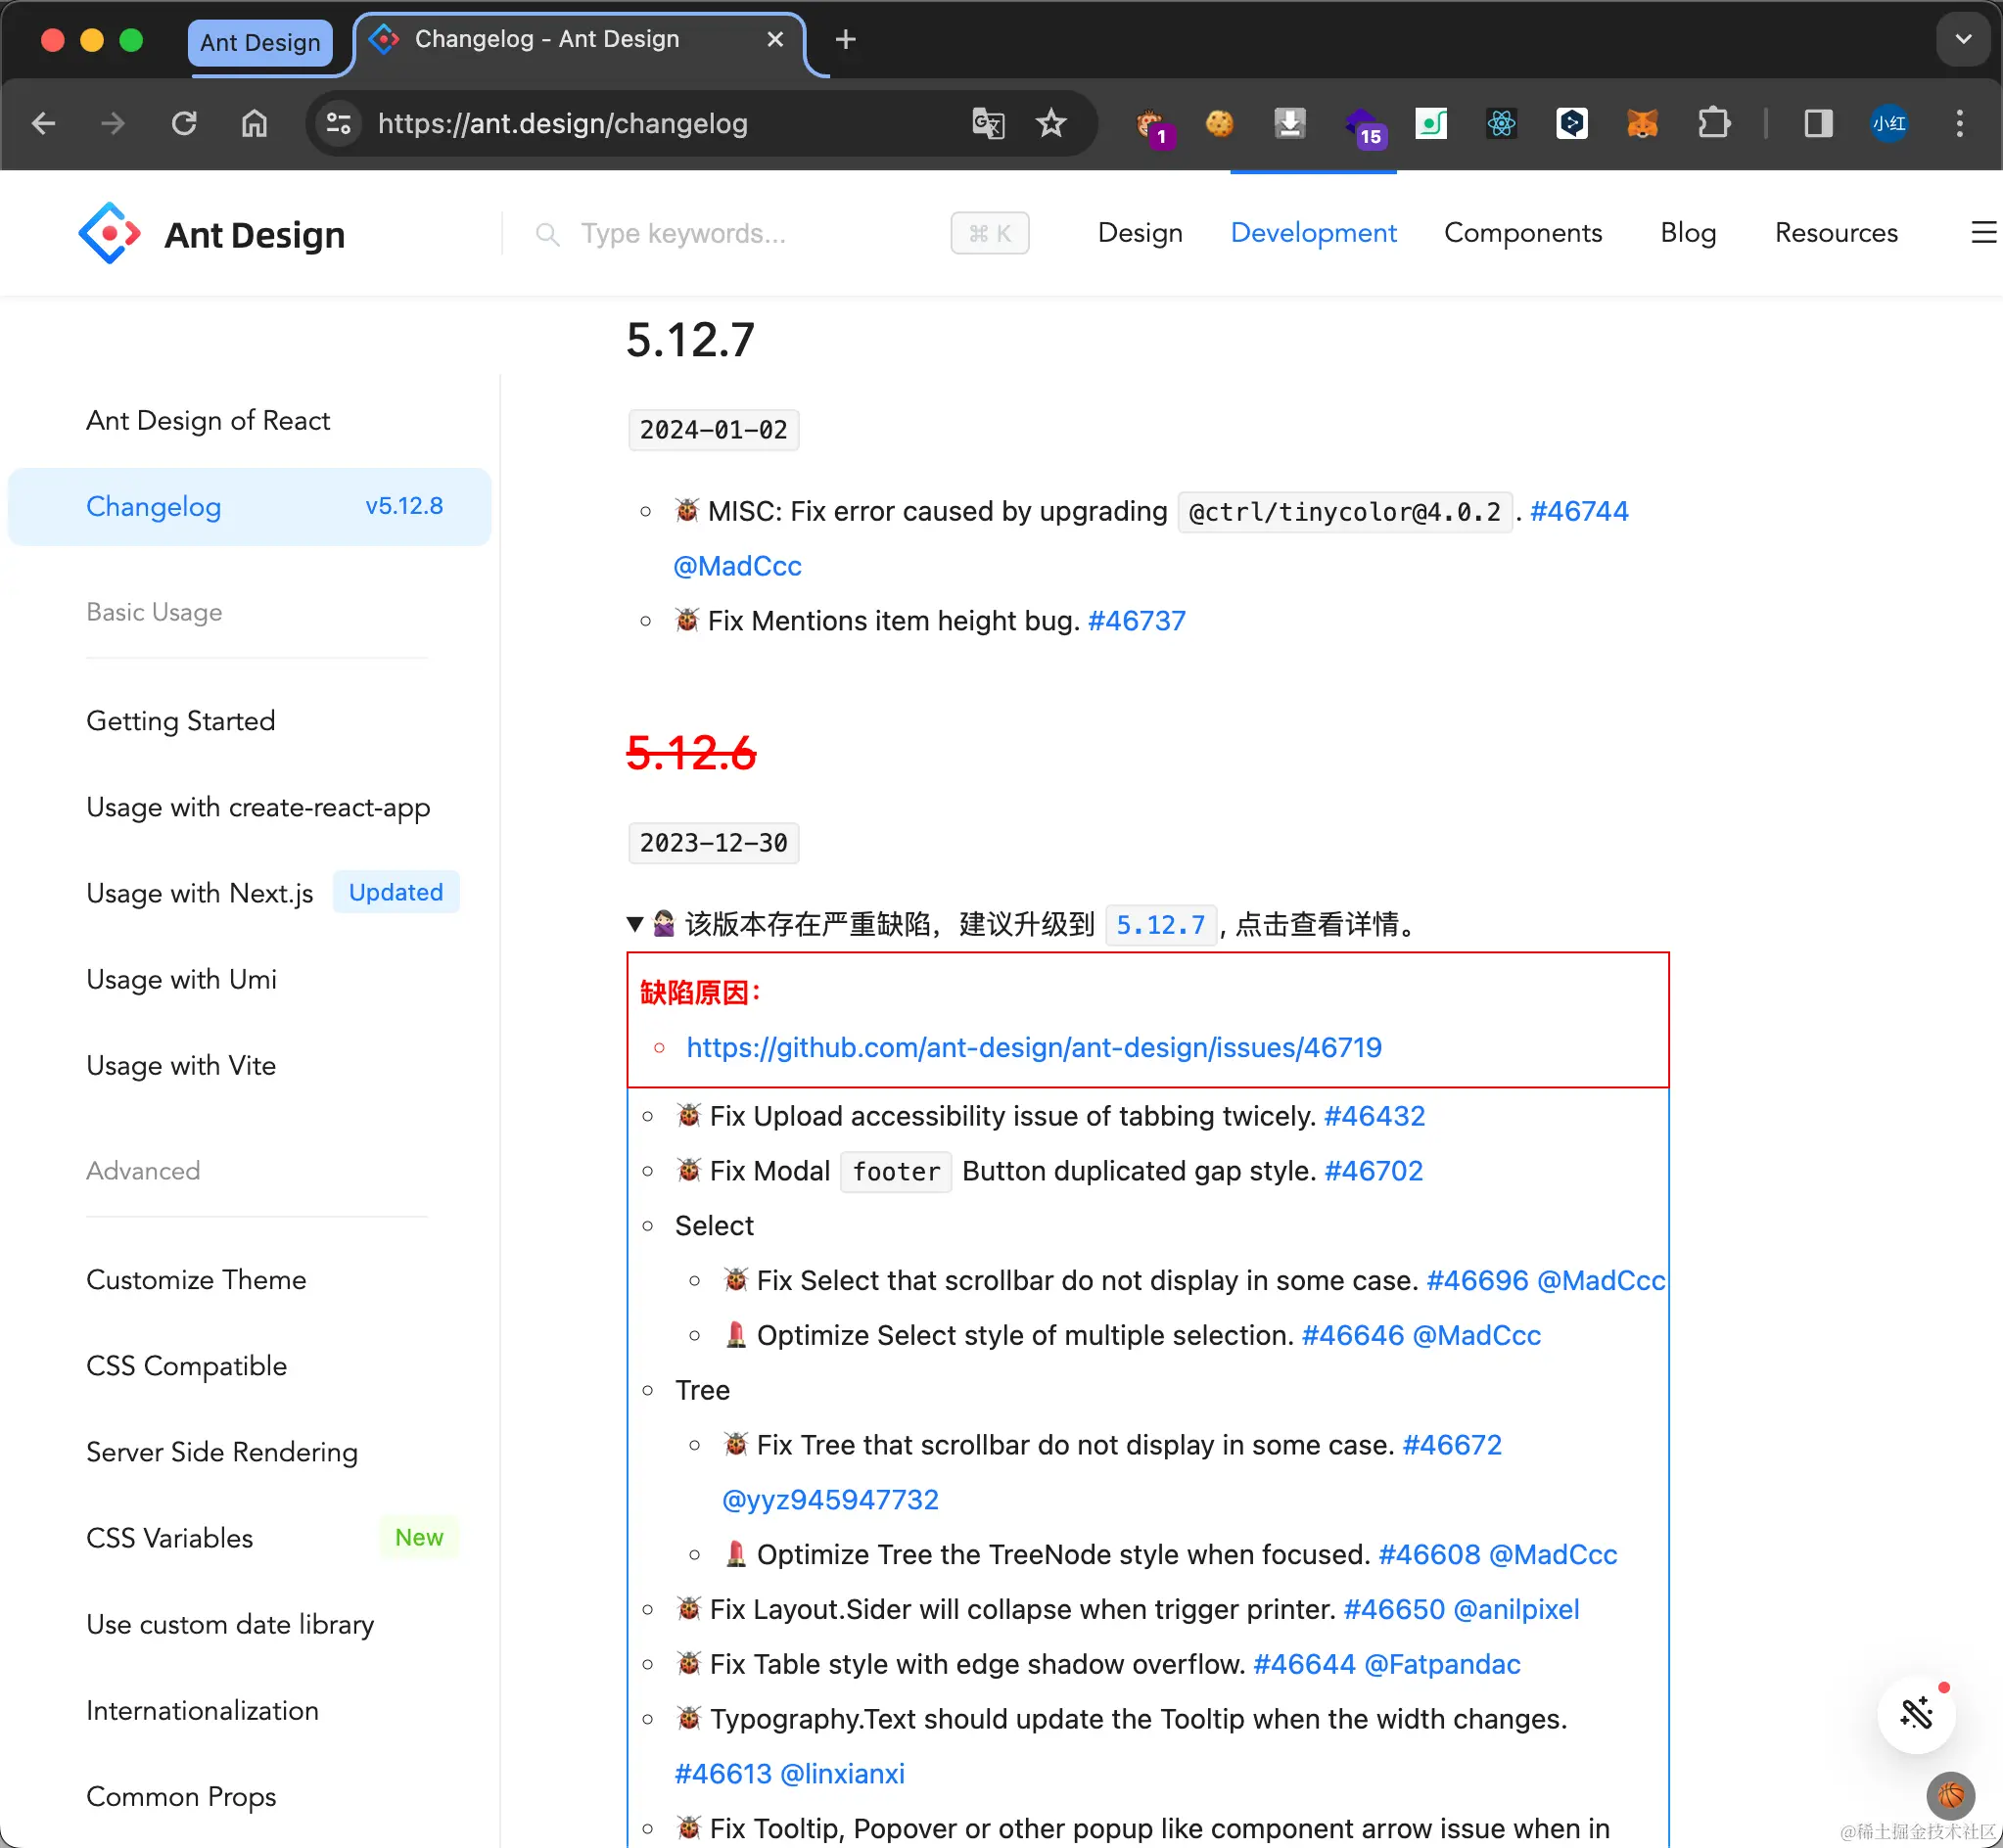Click the green-and-white square extension icon
2003x1848 pixels.
(x=1431, y=123)
